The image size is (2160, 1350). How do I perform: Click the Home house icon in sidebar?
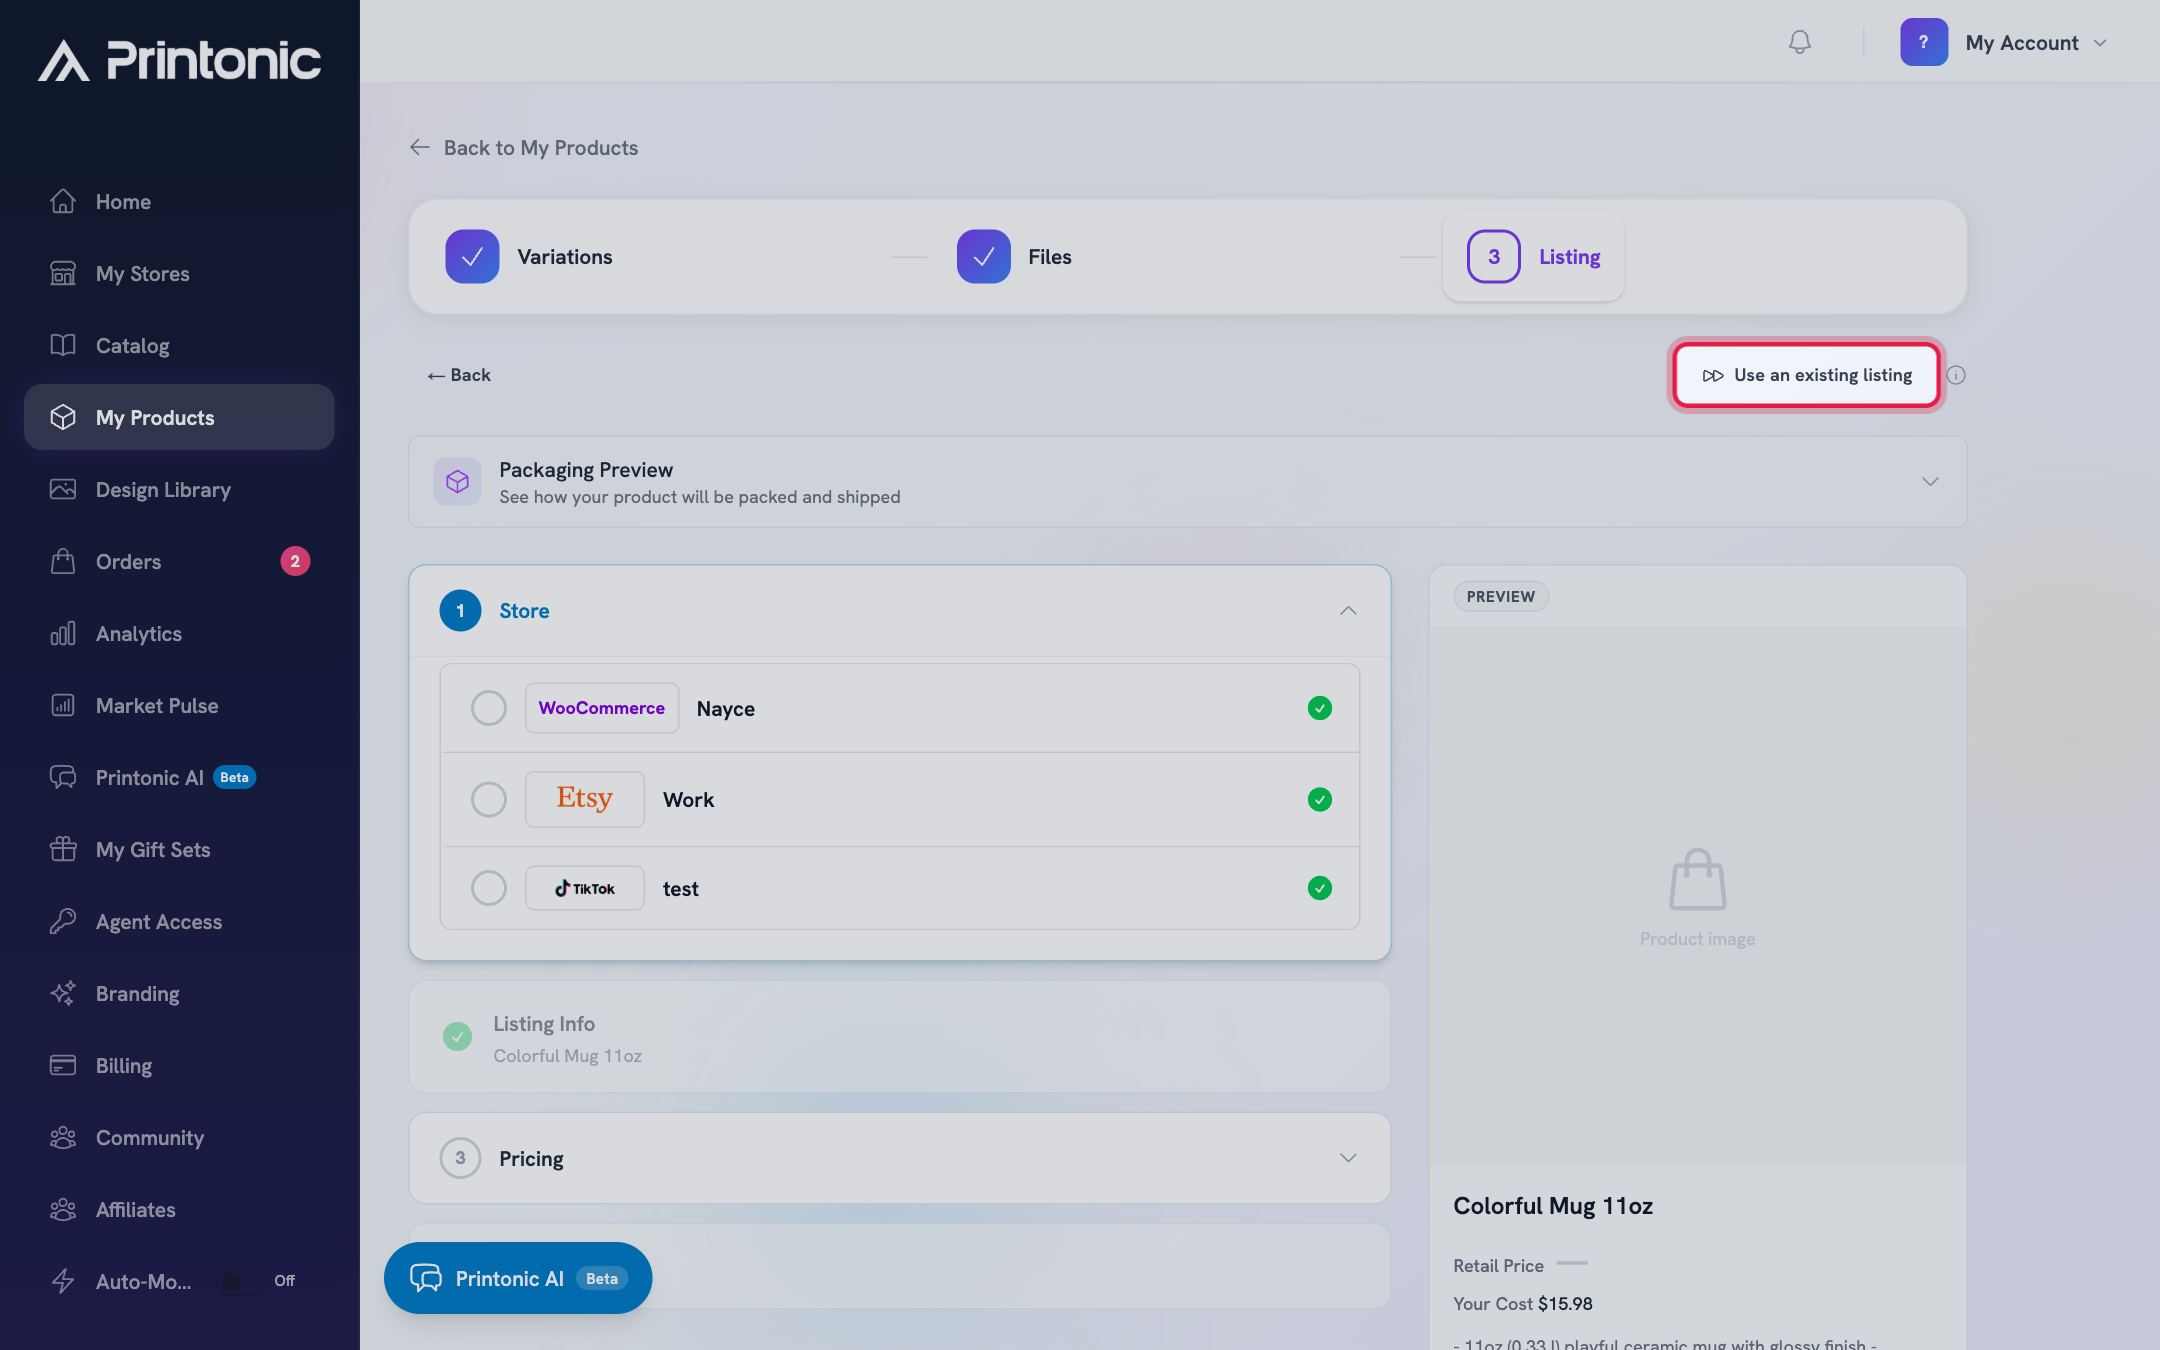[x=63, y=201]
